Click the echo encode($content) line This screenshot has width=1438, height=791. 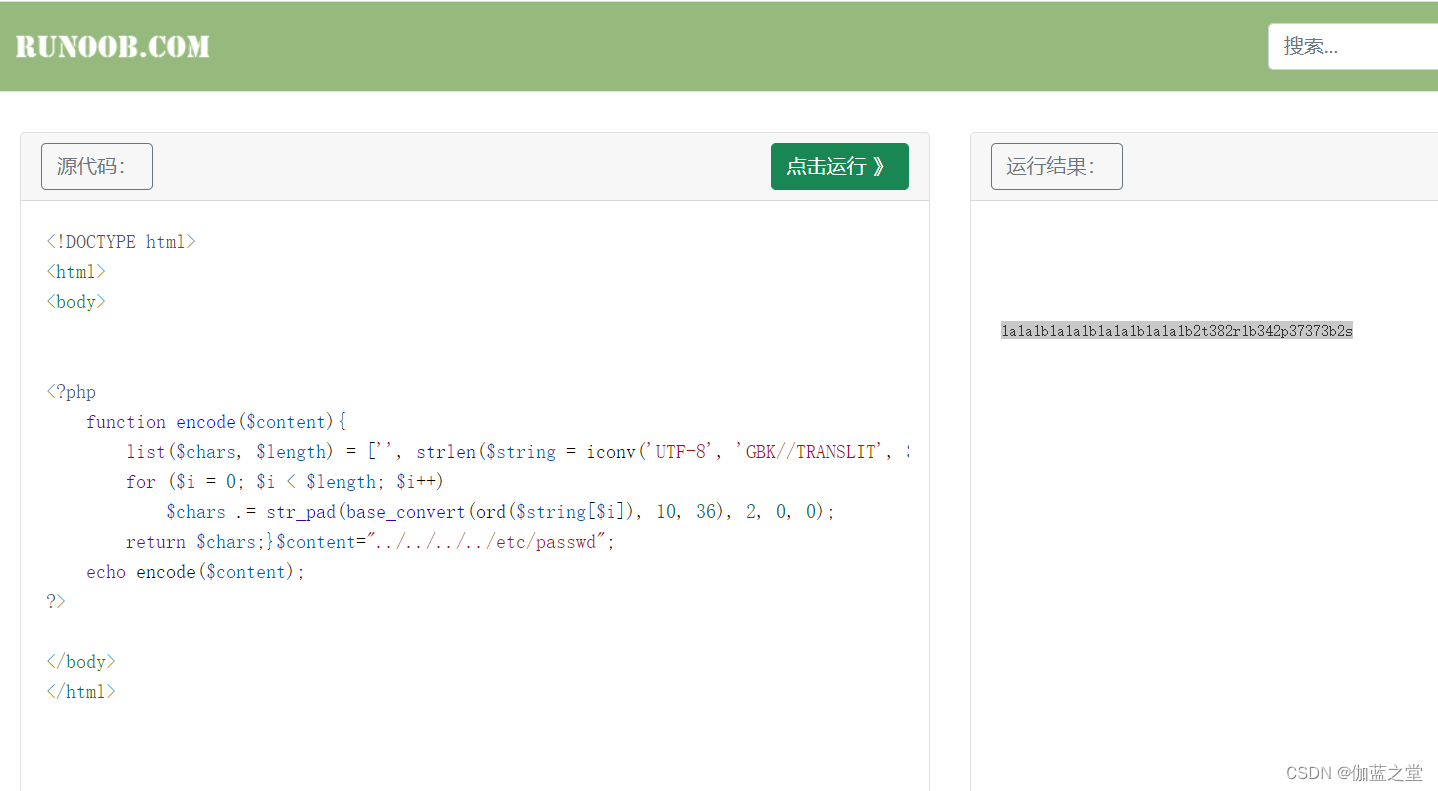click(x=195, y=571)
